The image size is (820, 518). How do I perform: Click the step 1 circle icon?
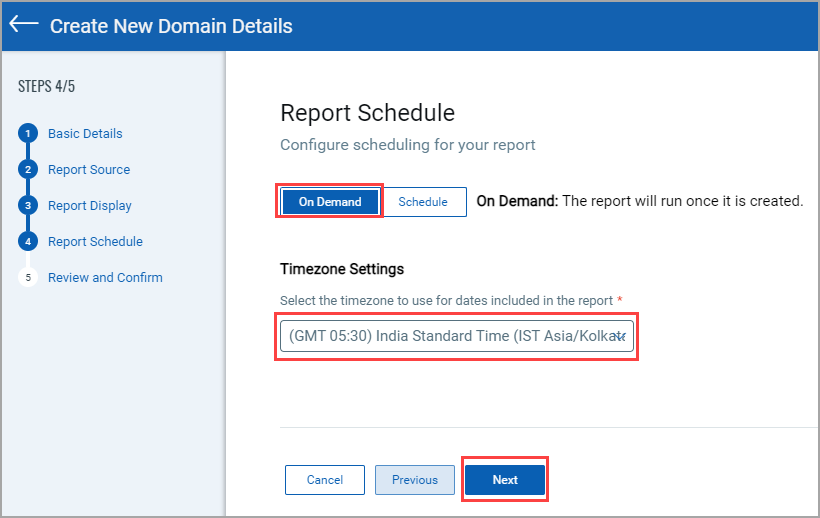pyautogui.click(x=28, y=134)
